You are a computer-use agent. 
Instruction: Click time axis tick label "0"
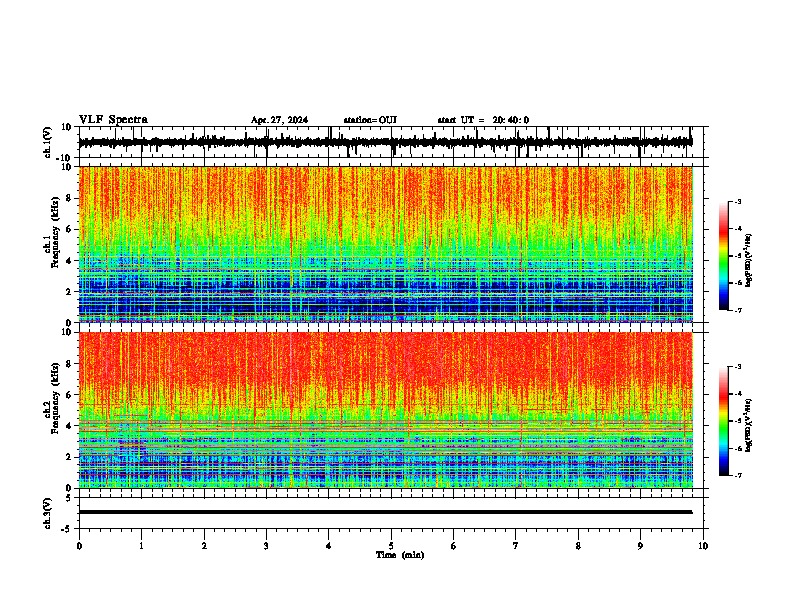click(79, 546)
